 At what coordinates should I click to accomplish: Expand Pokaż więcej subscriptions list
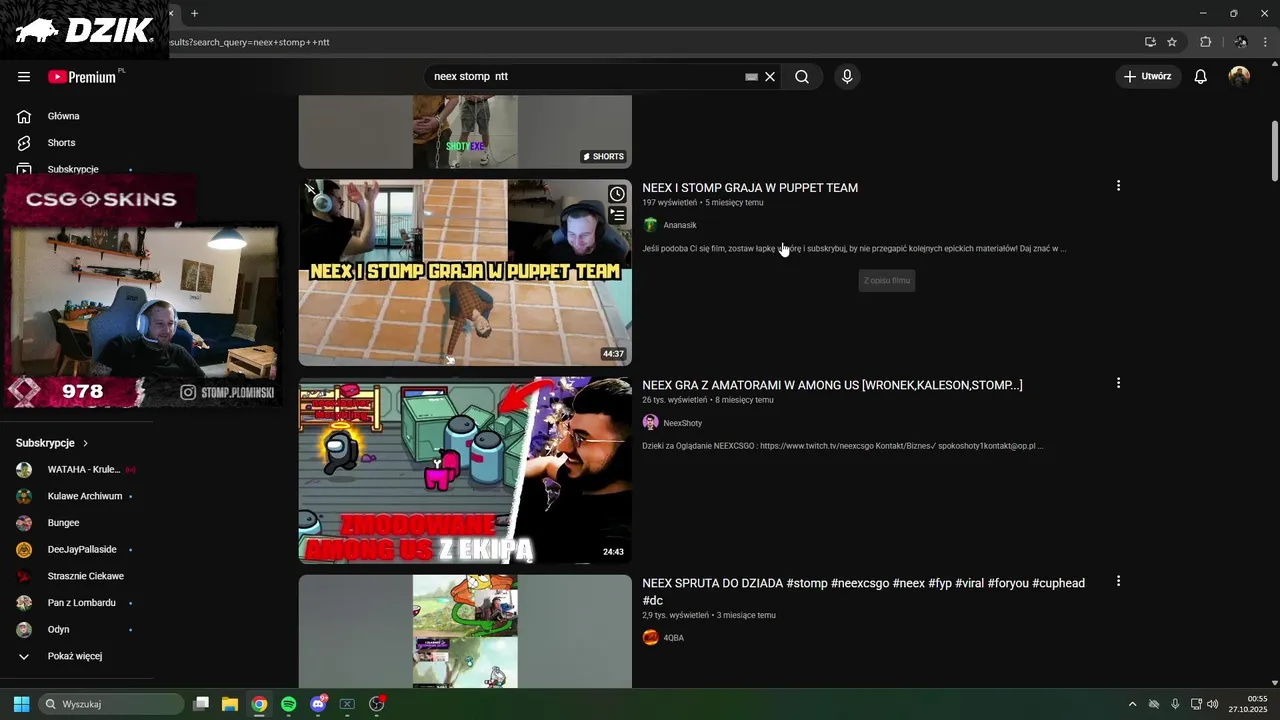[x=77, y=656]
